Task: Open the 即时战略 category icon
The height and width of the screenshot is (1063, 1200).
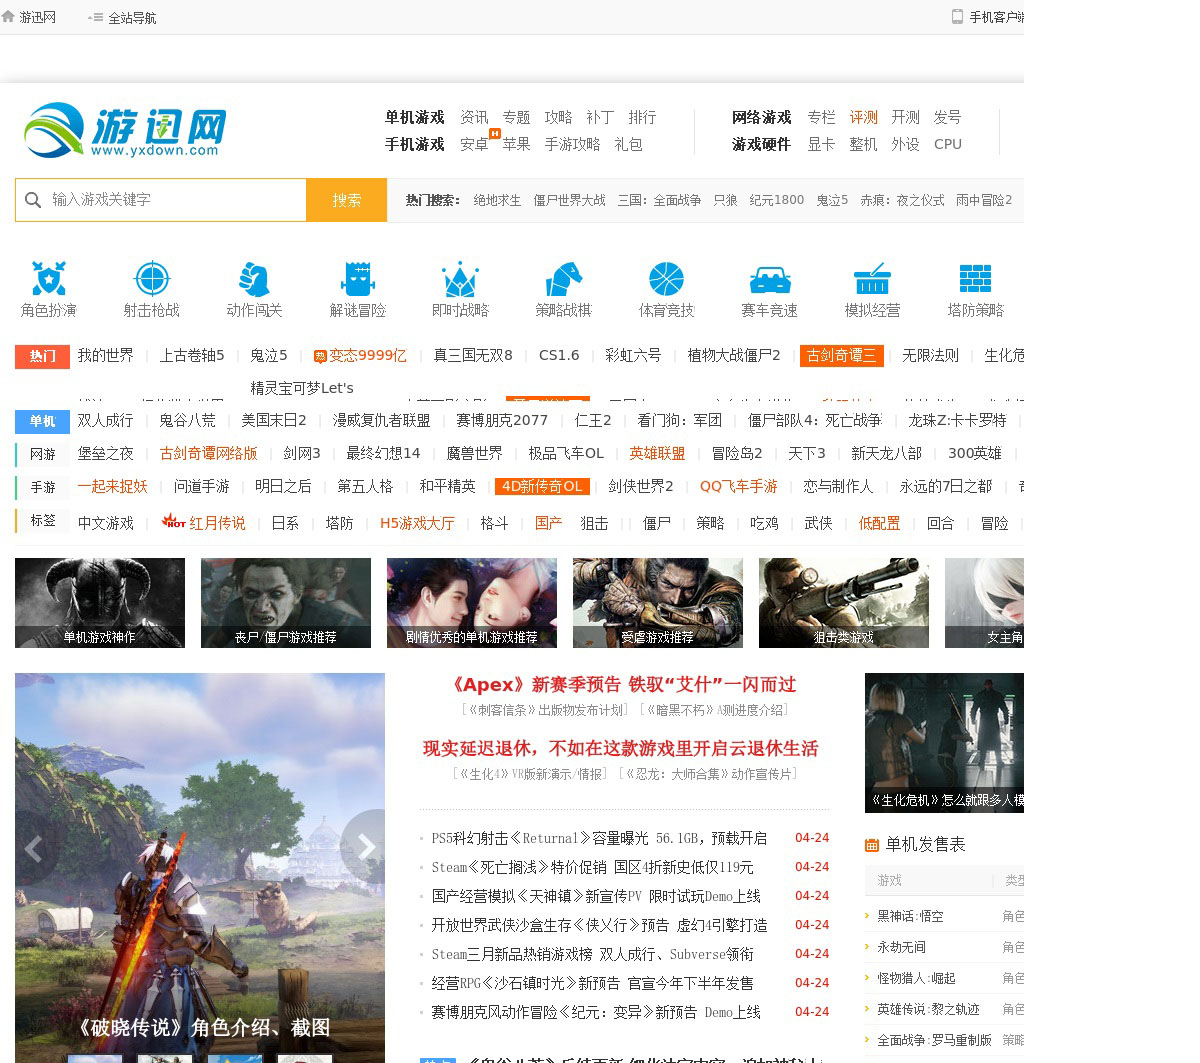Action: click(x=460, y=279)
